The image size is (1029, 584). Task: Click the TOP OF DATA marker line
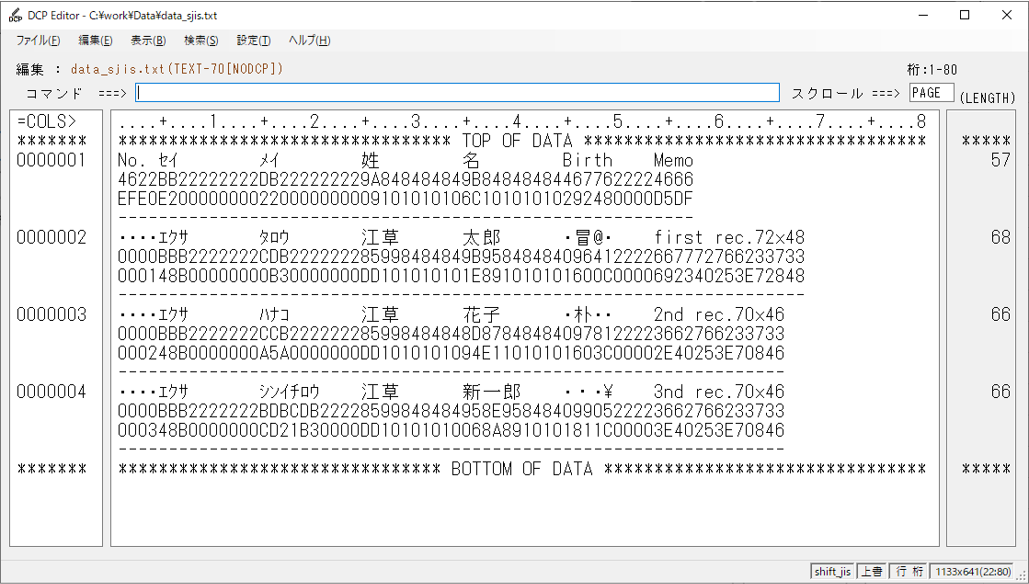[522, 140]
